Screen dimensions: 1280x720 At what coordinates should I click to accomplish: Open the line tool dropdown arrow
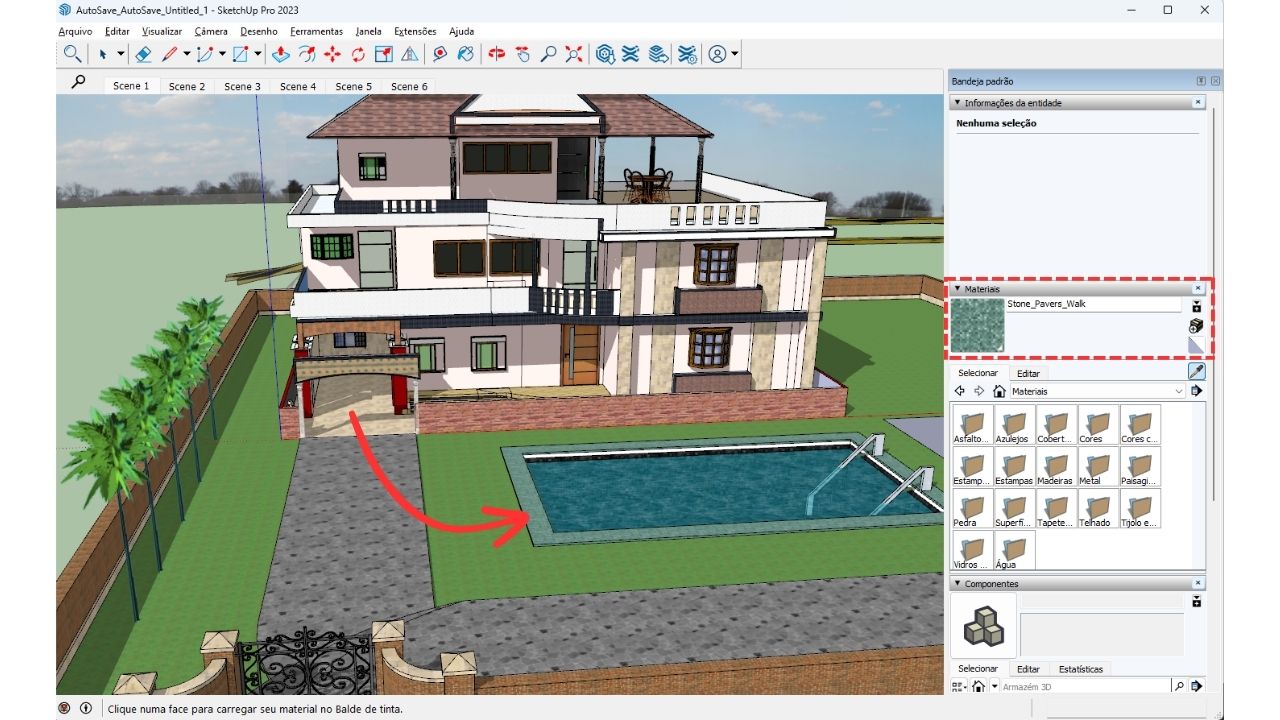(x=186, y=54)
